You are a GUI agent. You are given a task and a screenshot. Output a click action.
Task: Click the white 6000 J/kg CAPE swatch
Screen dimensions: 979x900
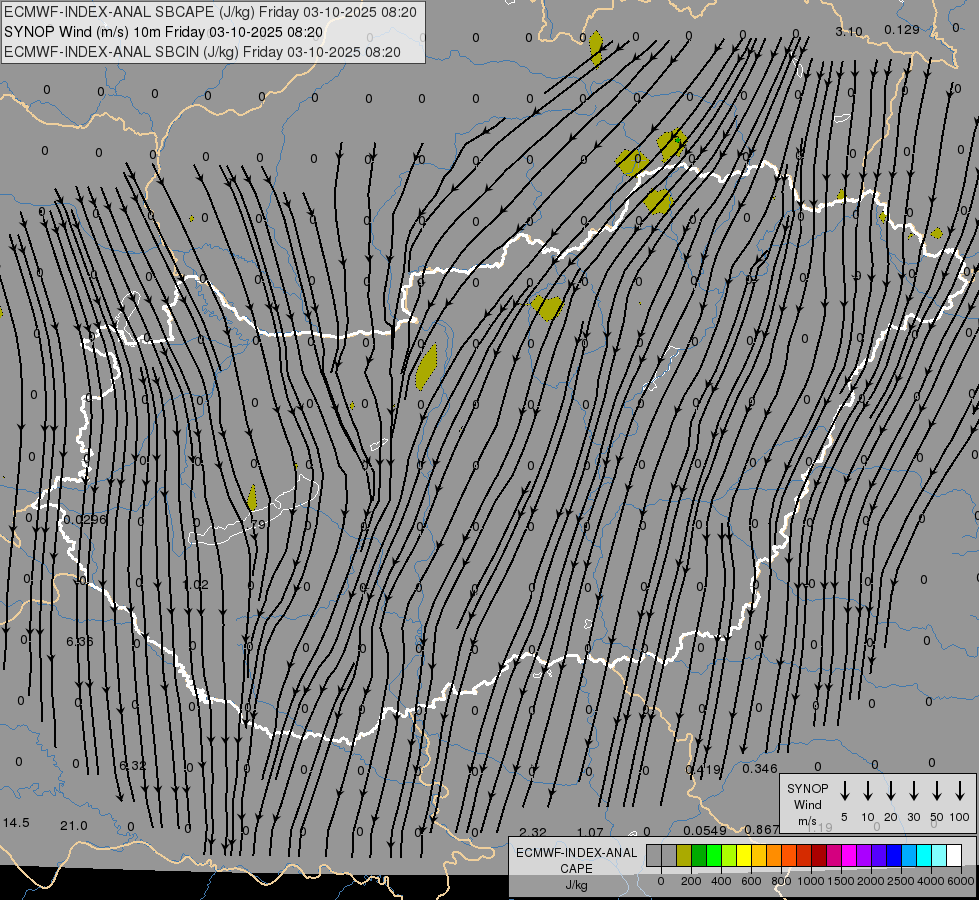(x=954, y=855)
